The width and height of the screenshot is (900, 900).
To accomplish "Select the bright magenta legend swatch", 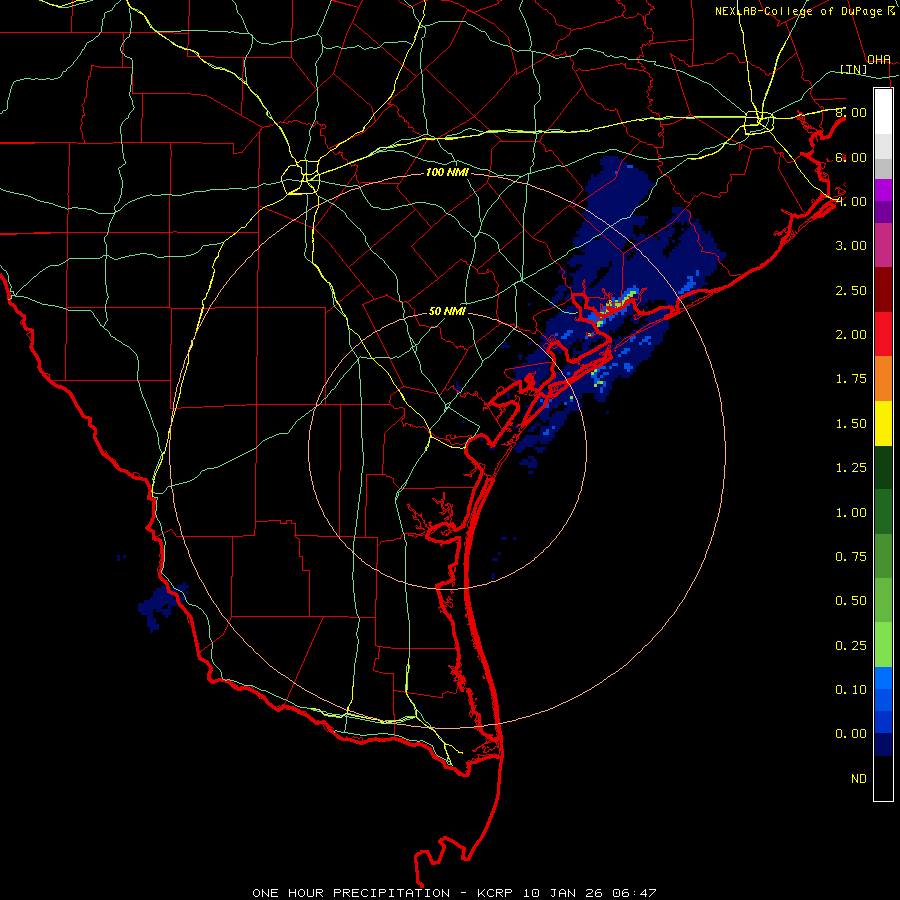I will (x=883, y=190).
